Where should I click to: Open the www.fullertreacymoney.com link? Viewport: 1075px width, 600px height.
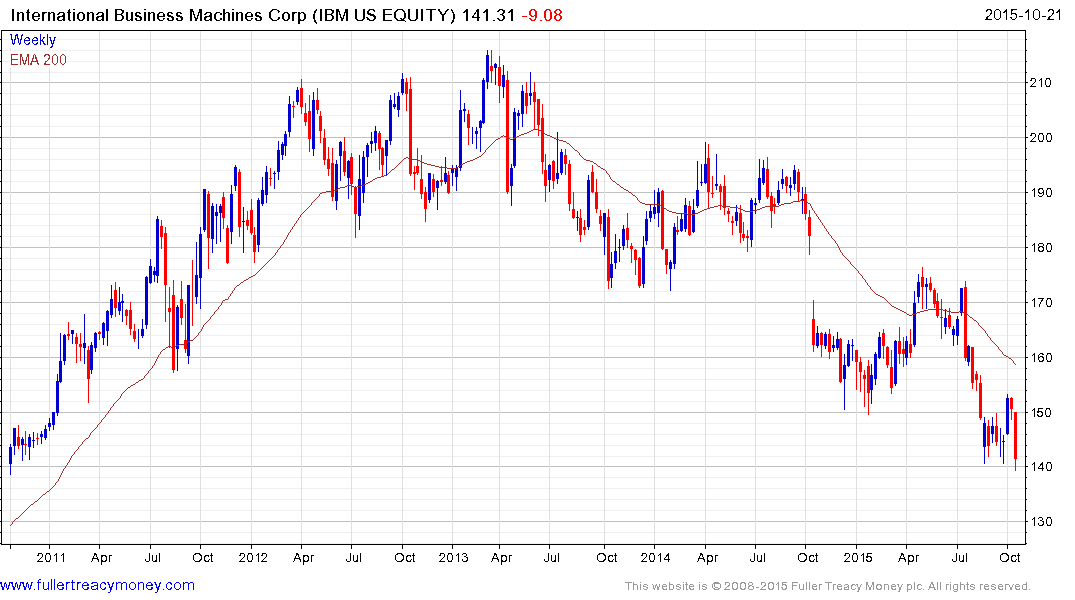tap(97, 586)
